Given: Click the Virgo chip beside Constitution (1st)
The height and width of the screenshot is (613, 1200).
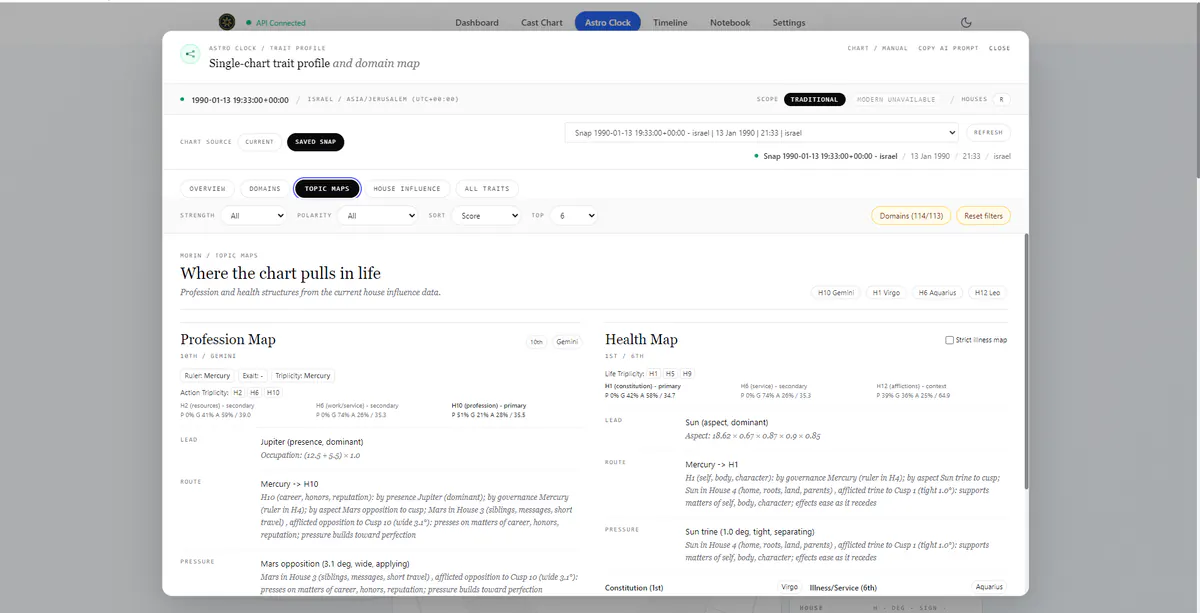Looking at the screenshot, I should coord(790,587).
